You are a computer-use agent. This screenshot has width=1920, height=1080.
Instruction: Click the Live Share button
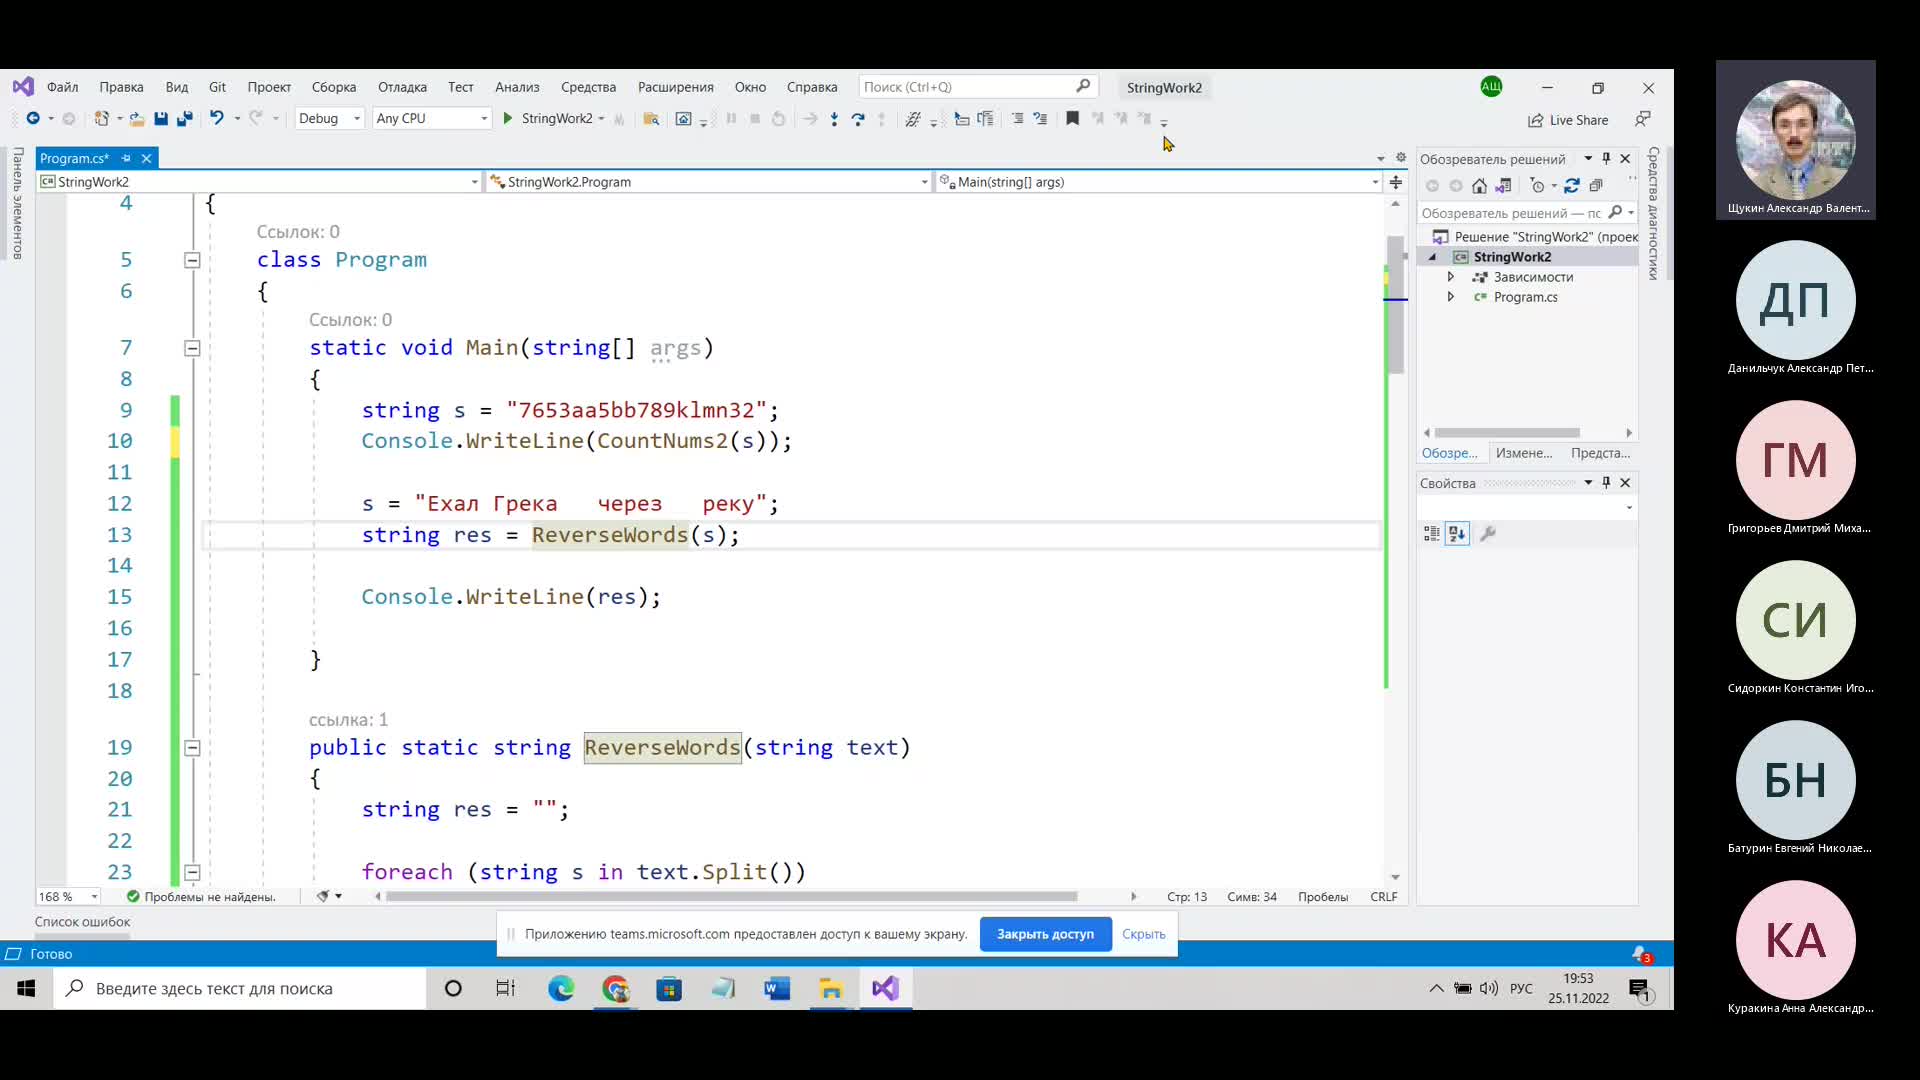[1568, 120]
